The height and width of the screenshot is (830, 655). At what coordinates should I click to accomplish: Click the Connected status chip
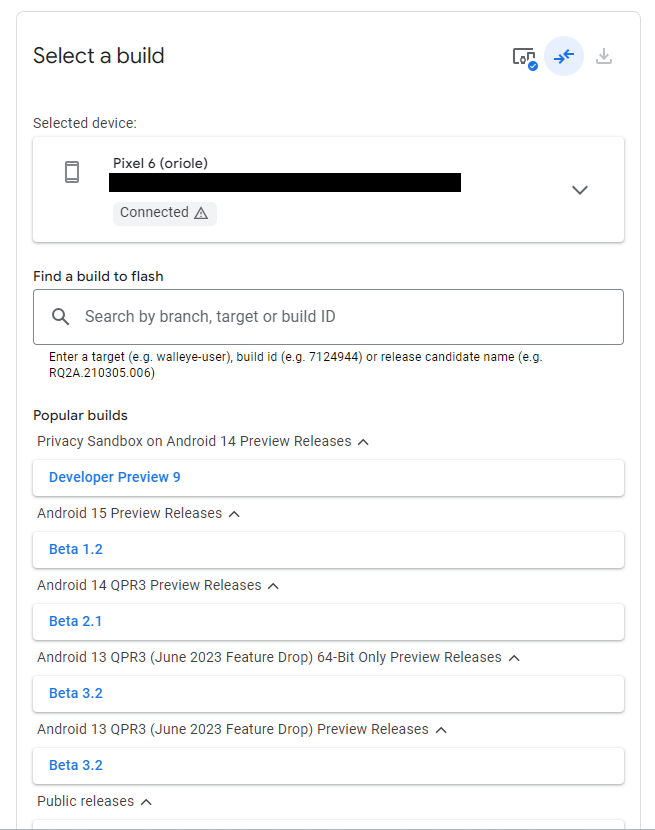155,213
